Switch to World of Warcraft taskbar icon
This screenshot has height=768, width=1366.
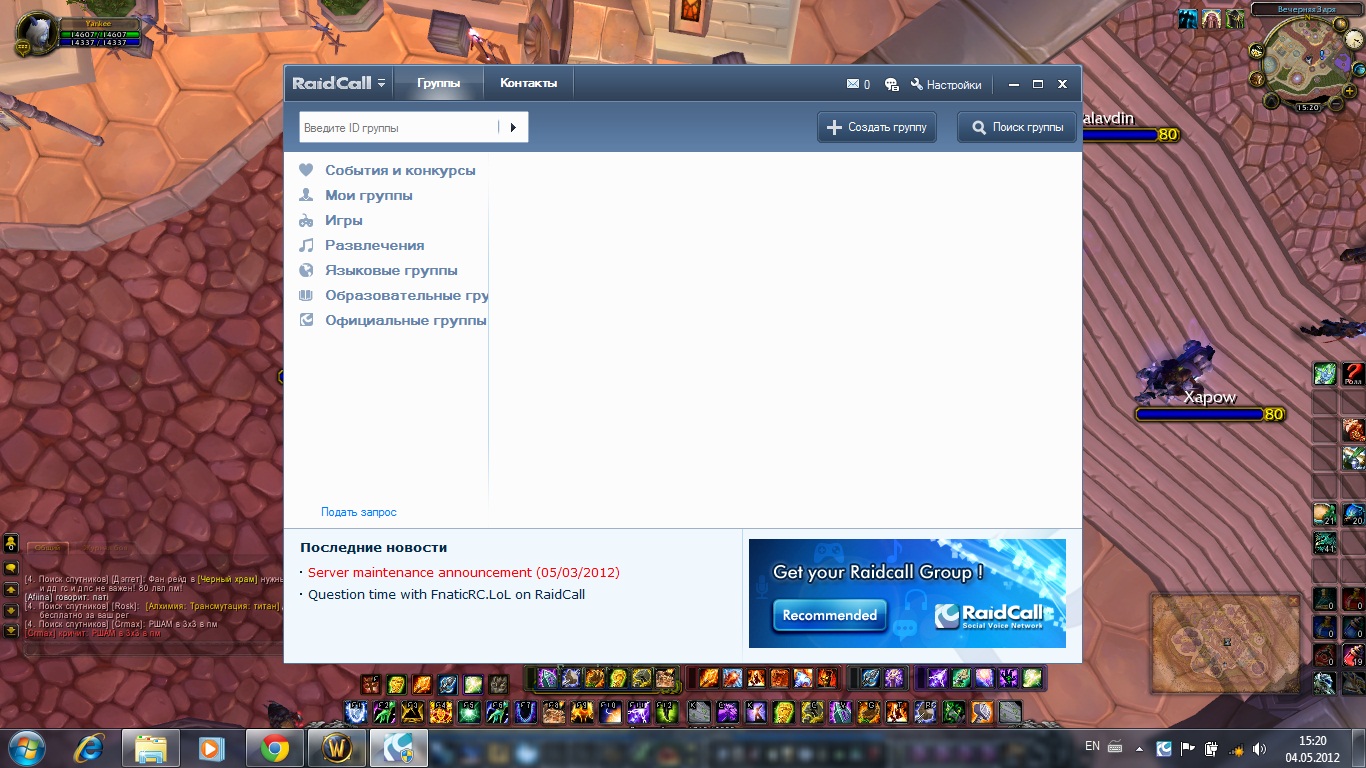point(336,748)
